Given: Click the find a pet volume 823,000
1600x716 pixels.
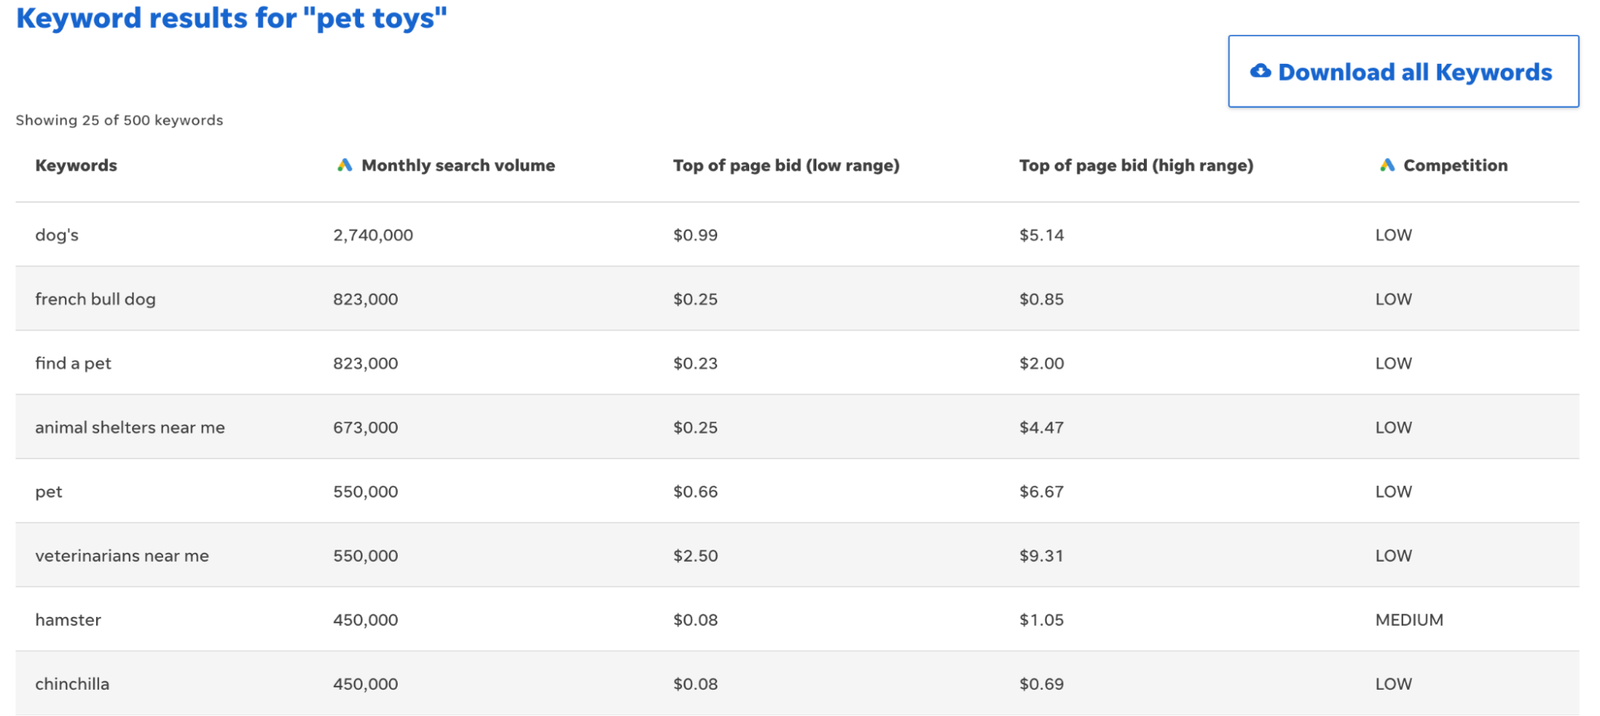Looking at the screenshot, I should click(x=365, y=363).
